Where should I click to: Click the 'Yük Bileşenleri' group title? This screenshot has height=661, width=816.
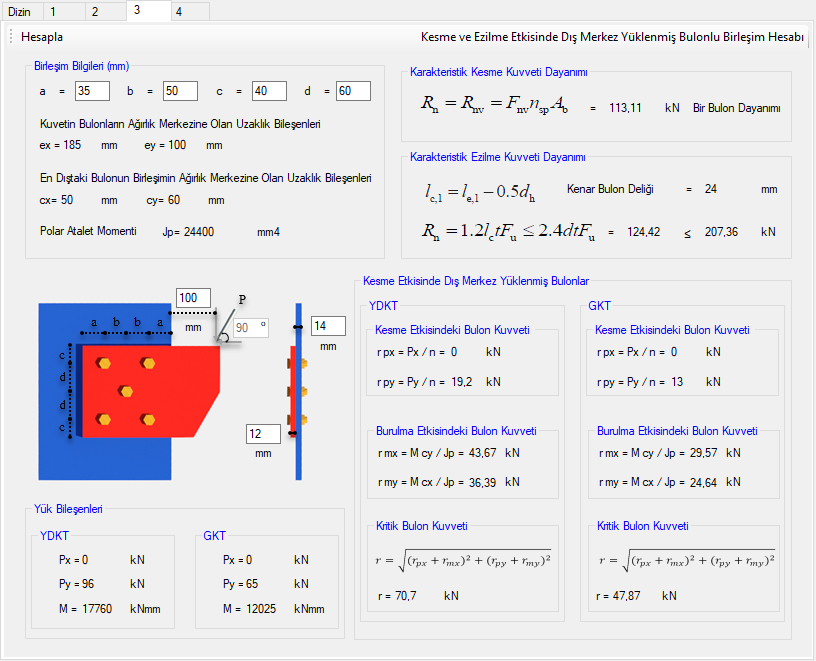(68, 509)
